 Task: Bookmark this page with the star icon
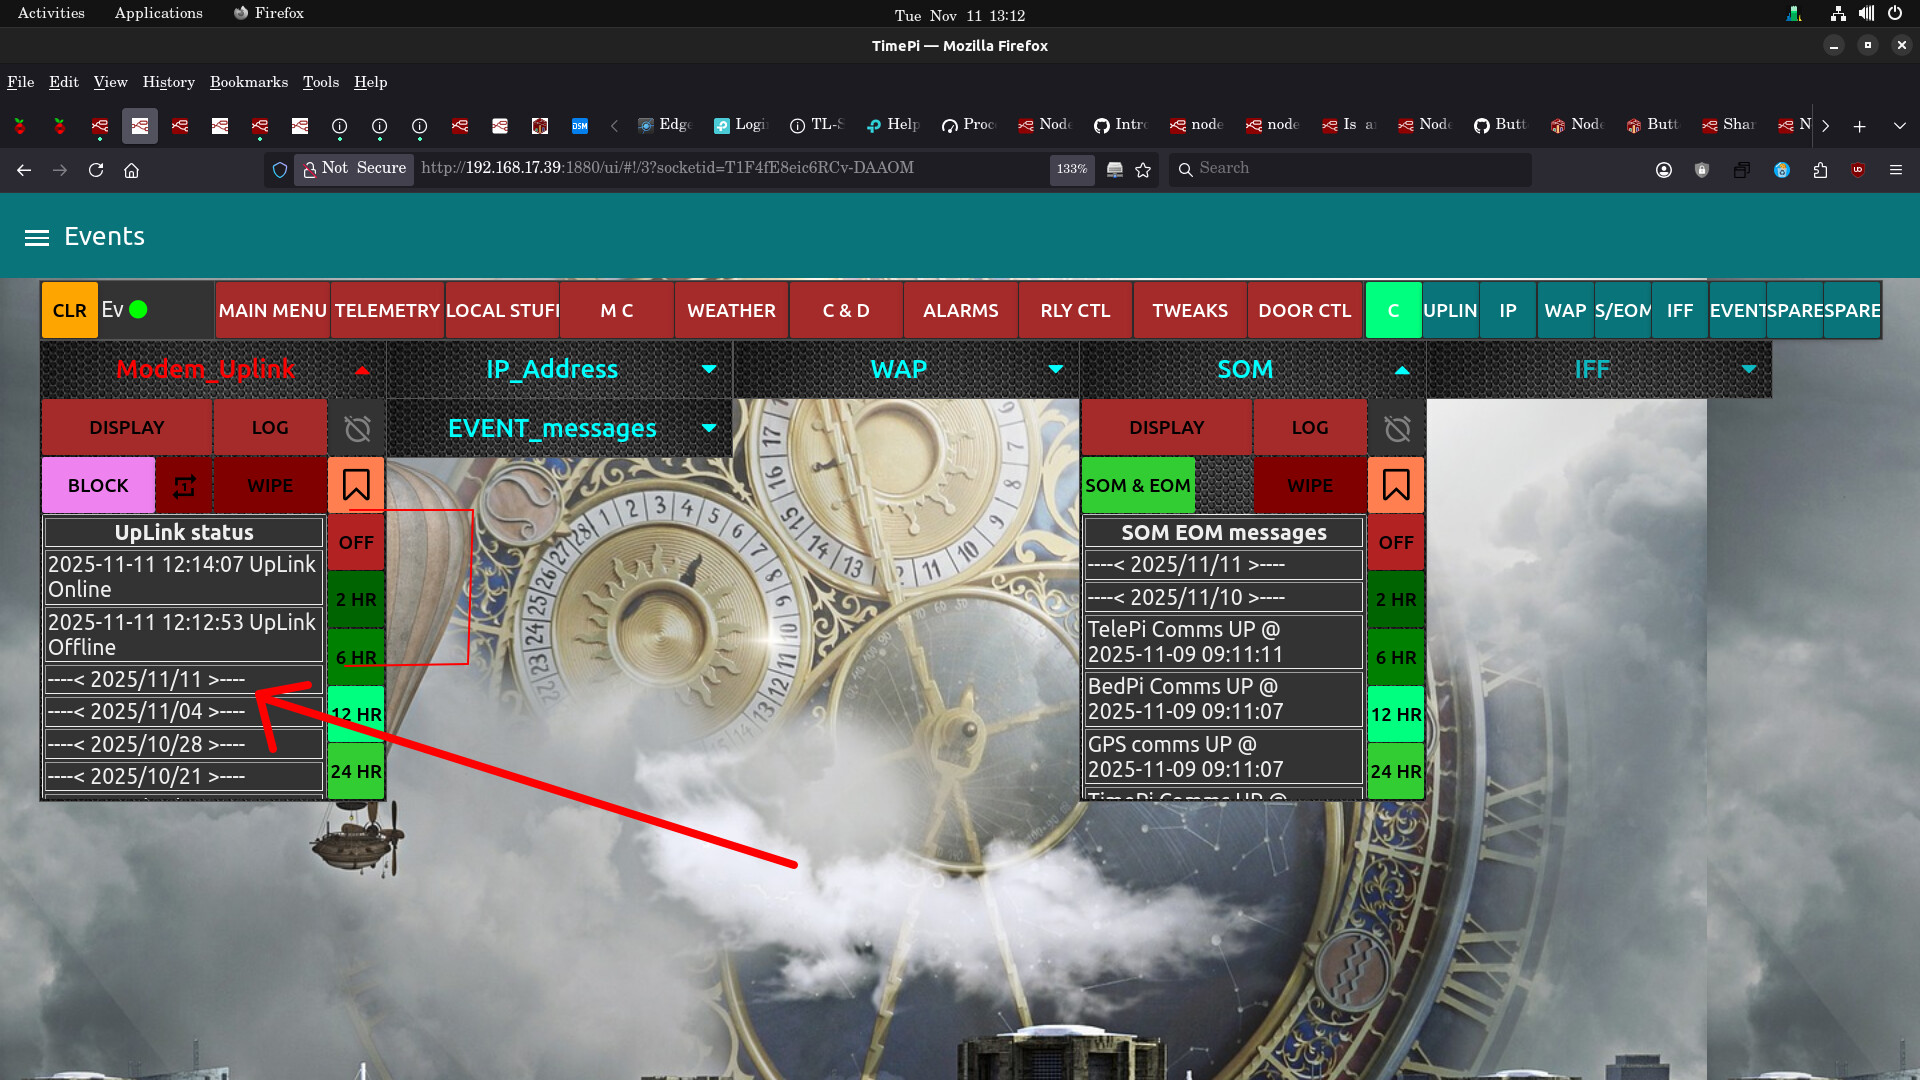[1143, 170]
